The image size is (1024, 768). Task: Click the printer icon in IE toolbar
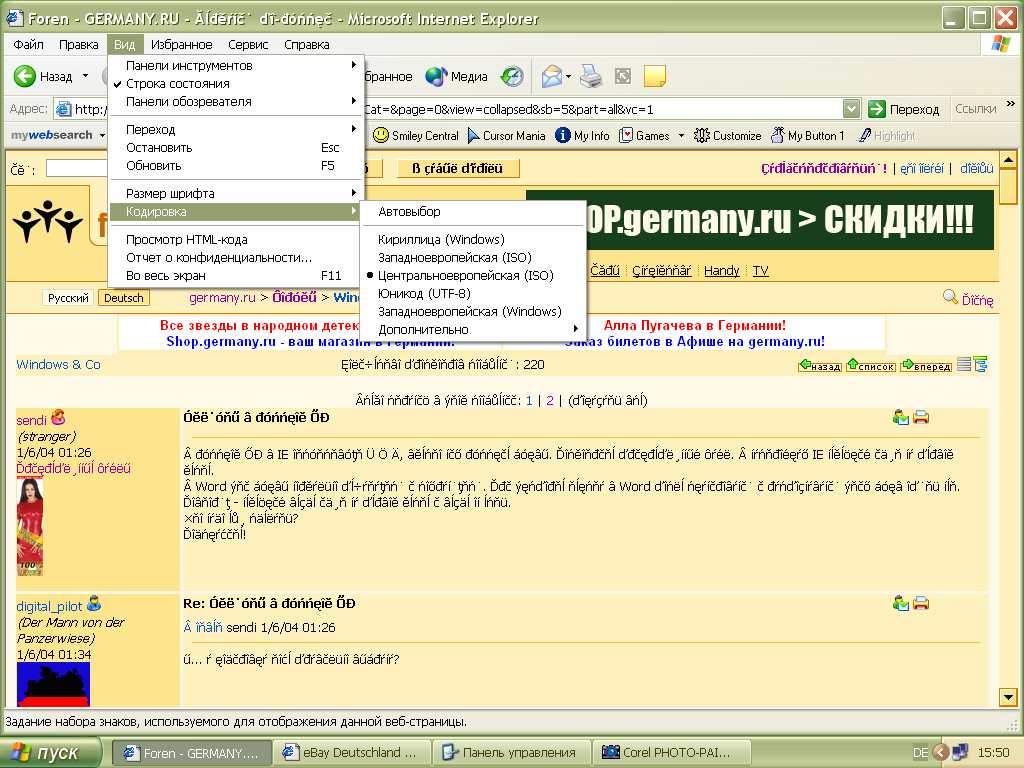tap(591, 76)
